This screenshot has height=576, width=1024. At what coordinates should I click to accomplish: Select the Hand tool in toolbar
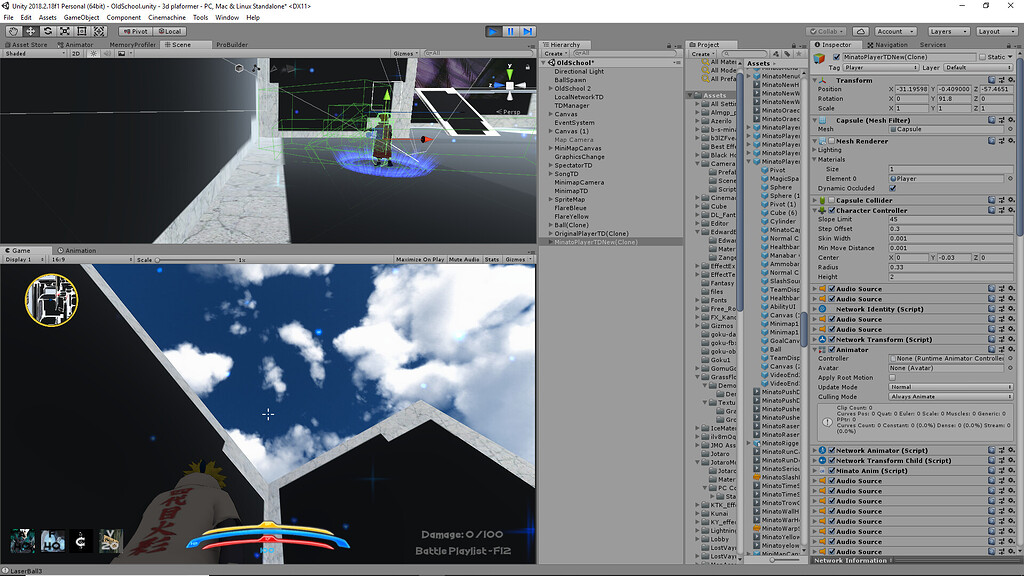click(13, 31)
